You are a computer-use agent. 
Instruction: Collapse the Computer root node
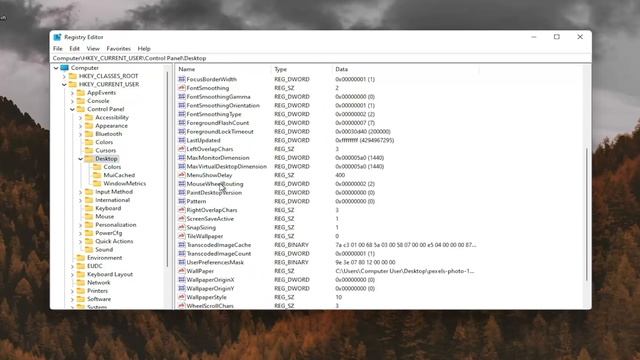pos(56,68)
